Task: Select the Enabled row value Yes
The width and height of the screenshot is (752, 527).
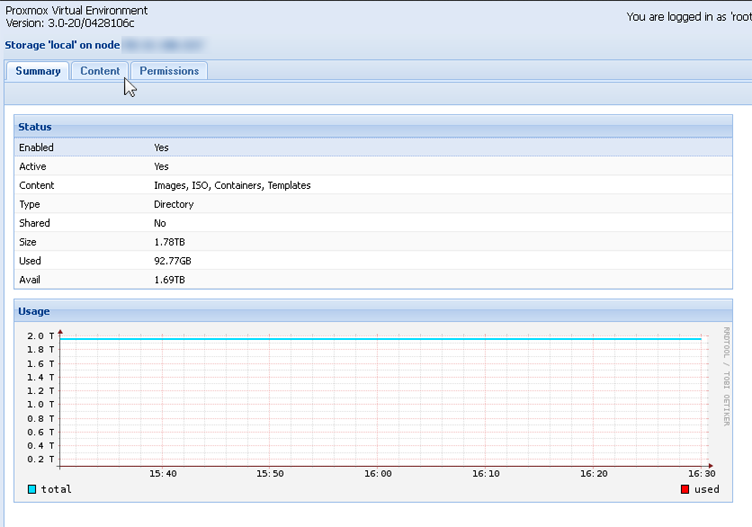Action: (161, 148)
